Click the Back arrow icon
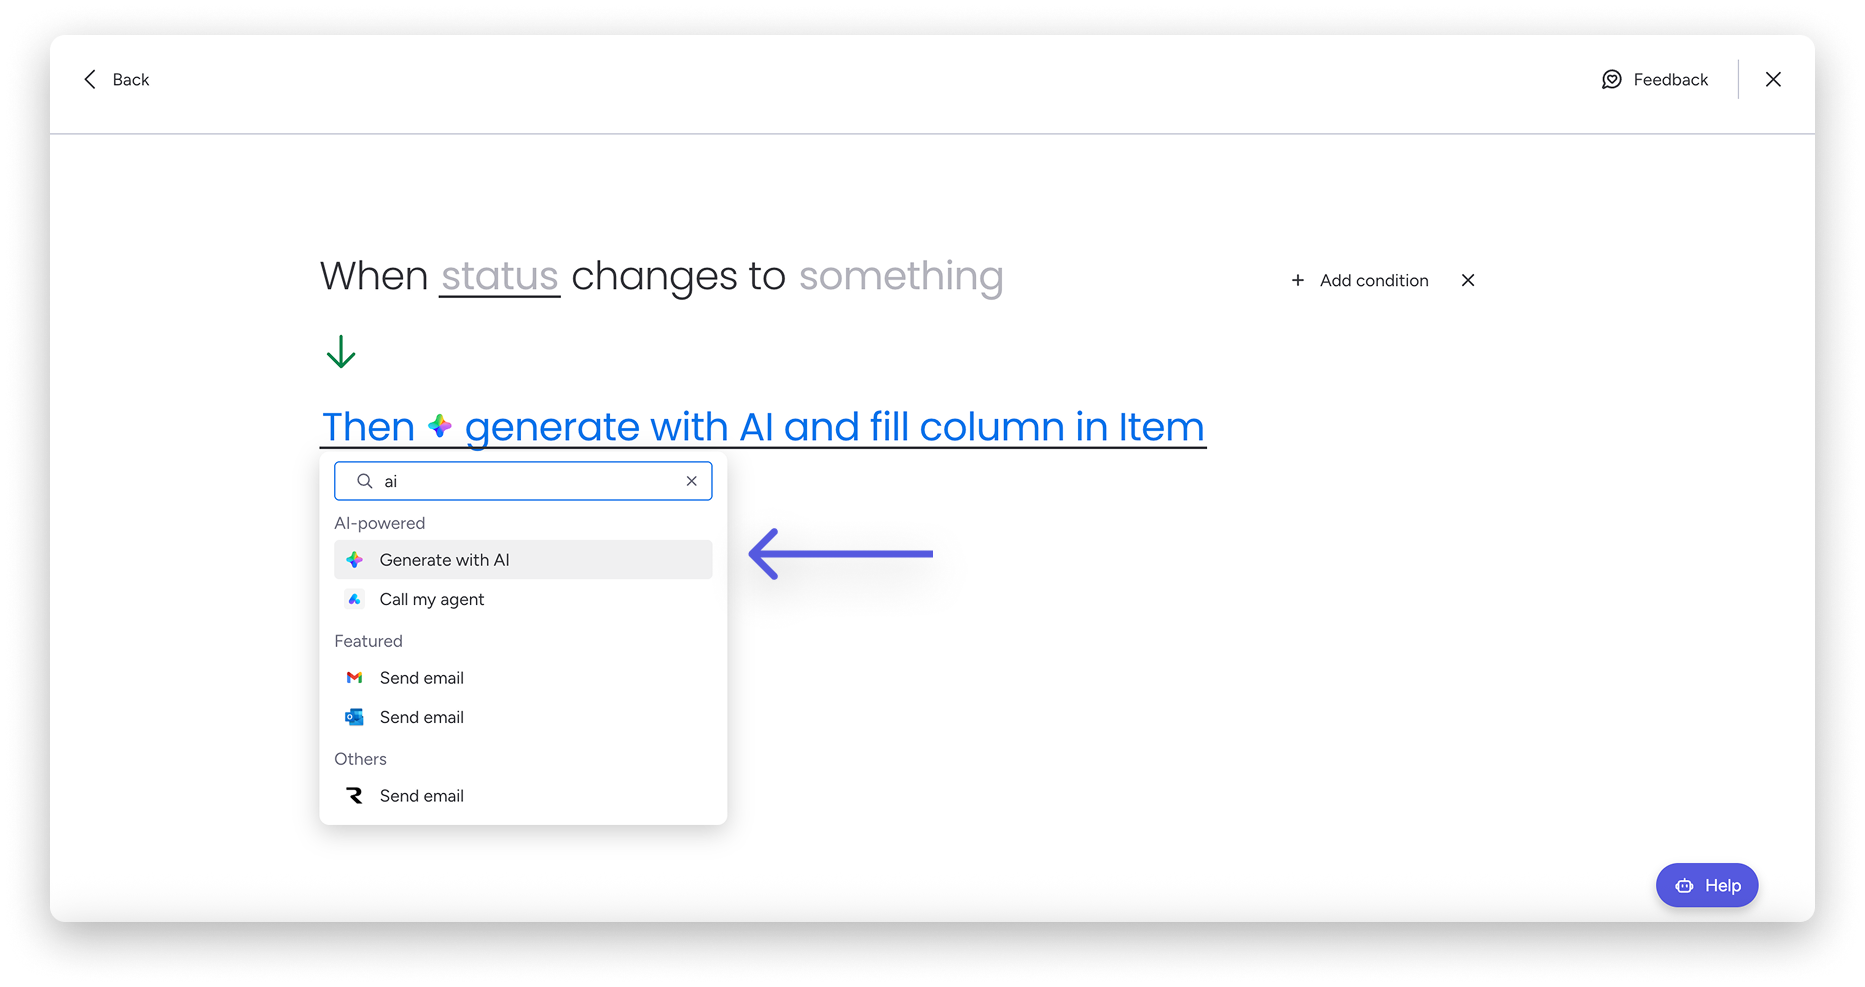The width and height of the screenshot is (1865, 987). click(x=90, y=80)
